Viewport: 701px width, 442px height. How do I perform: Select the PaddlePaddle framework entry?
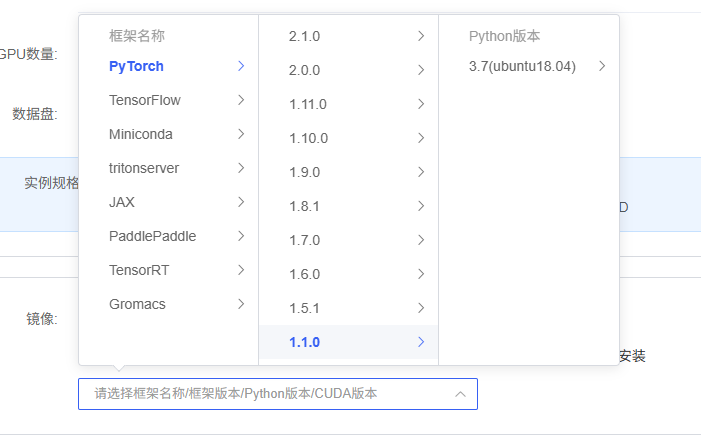(168, 236)
